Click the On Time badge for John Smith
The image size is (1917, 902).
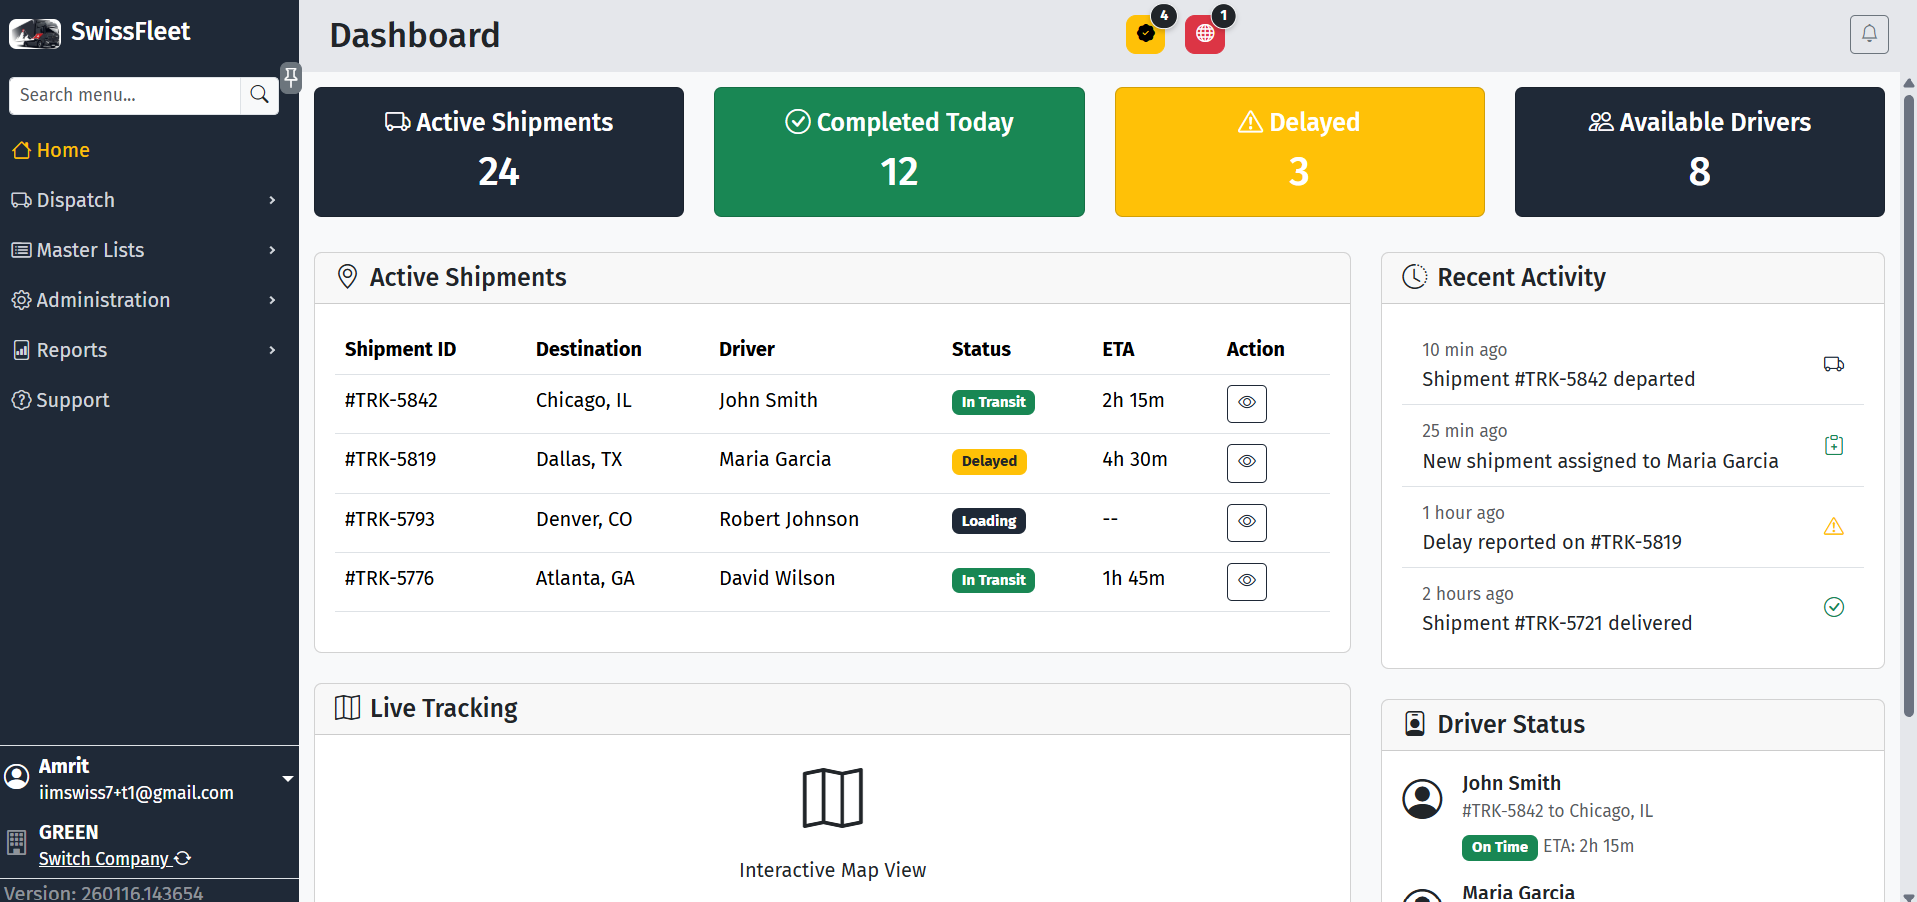(1499, 847)
